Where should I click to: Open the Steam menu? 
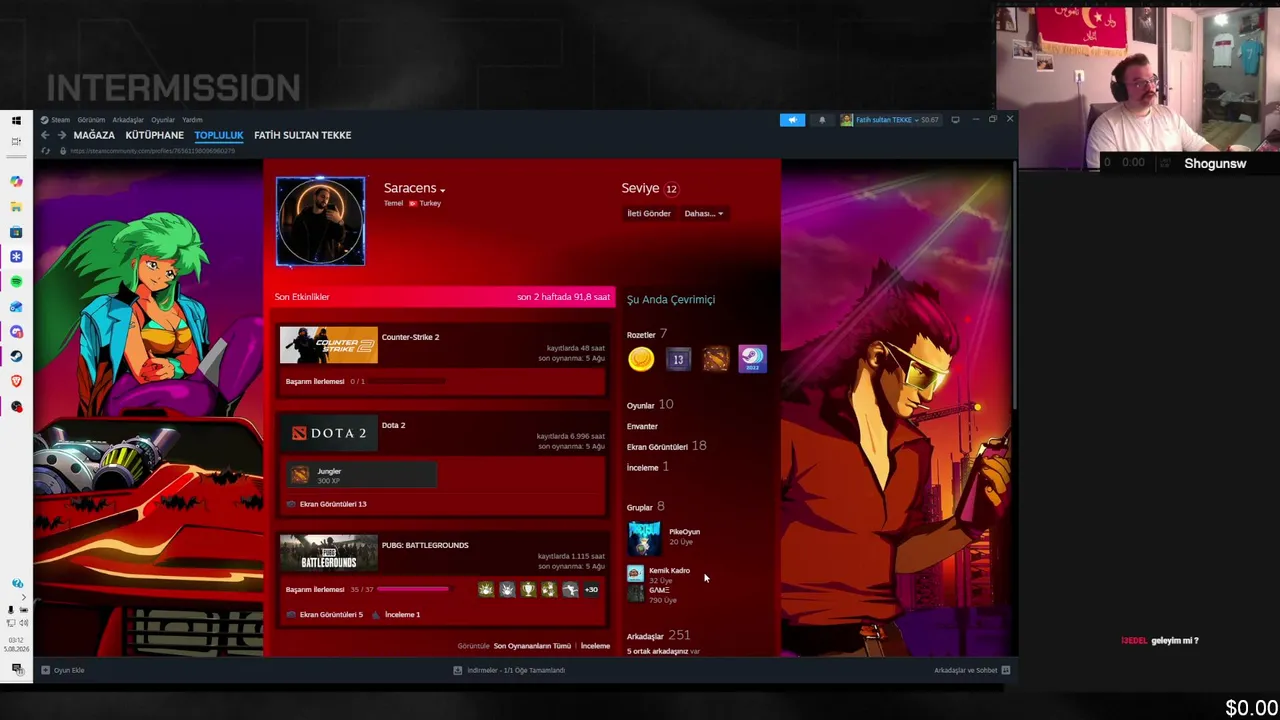60,120
